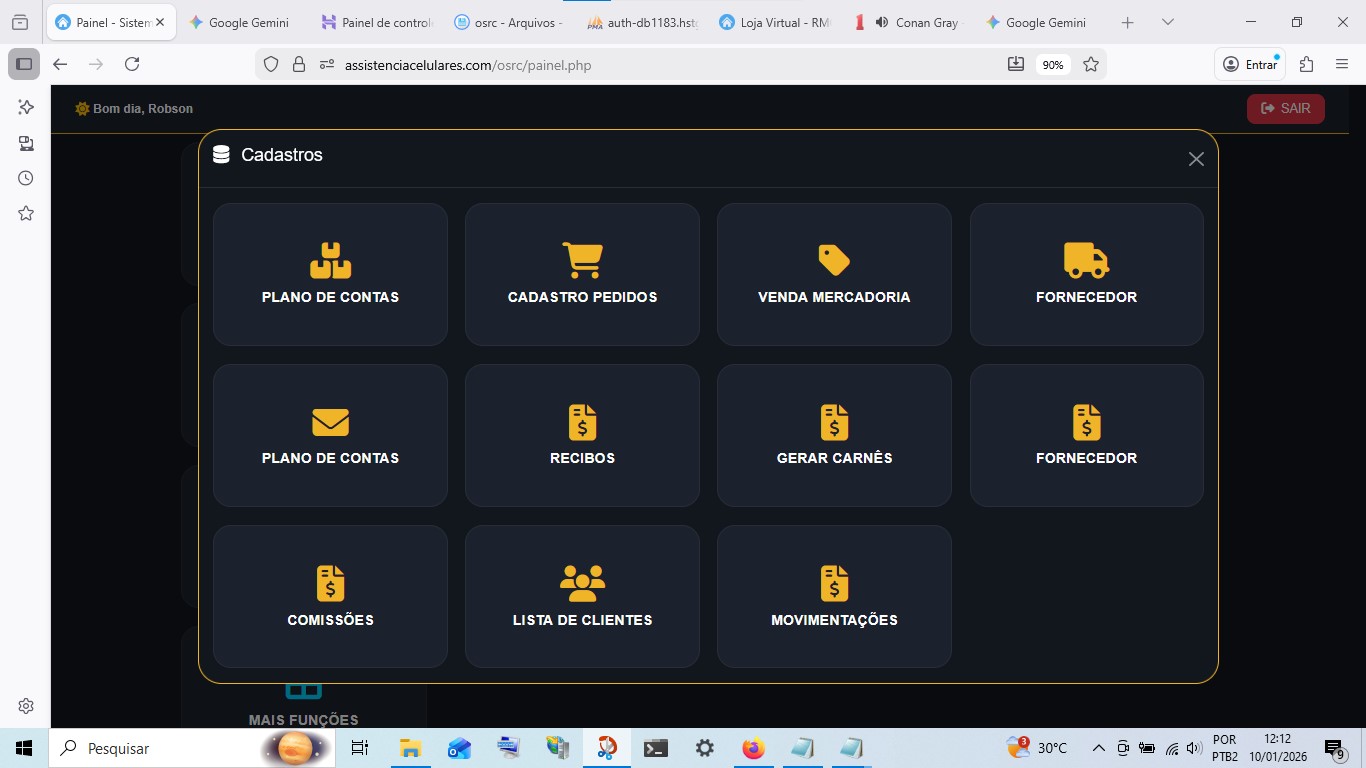Switch to the Loja Virtual browser tab
This screenshot has width=1366, height=768.
tap(775, 22)
